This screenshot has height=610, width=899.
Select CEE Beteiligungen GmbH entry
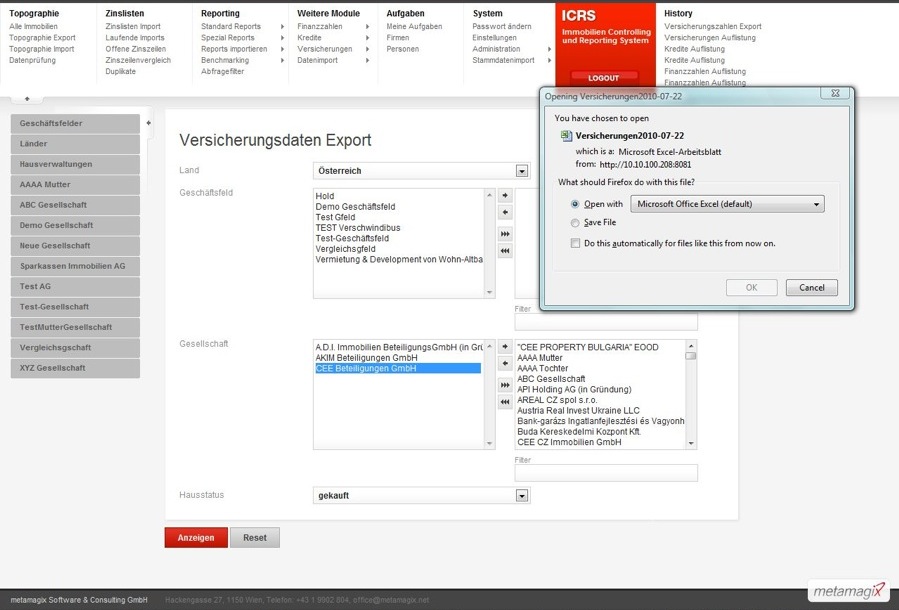398,369
